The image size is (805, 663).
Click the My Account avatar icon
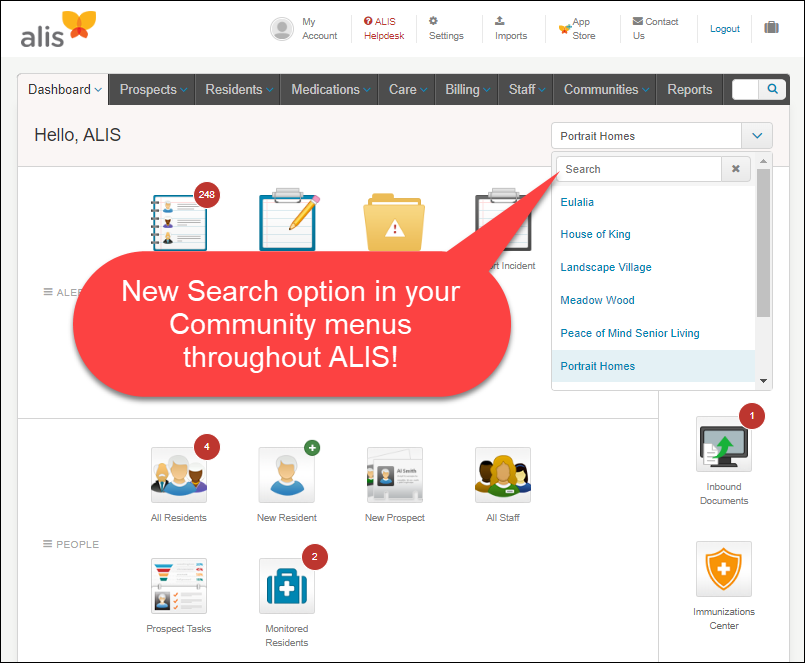click(x=282, y=29)
